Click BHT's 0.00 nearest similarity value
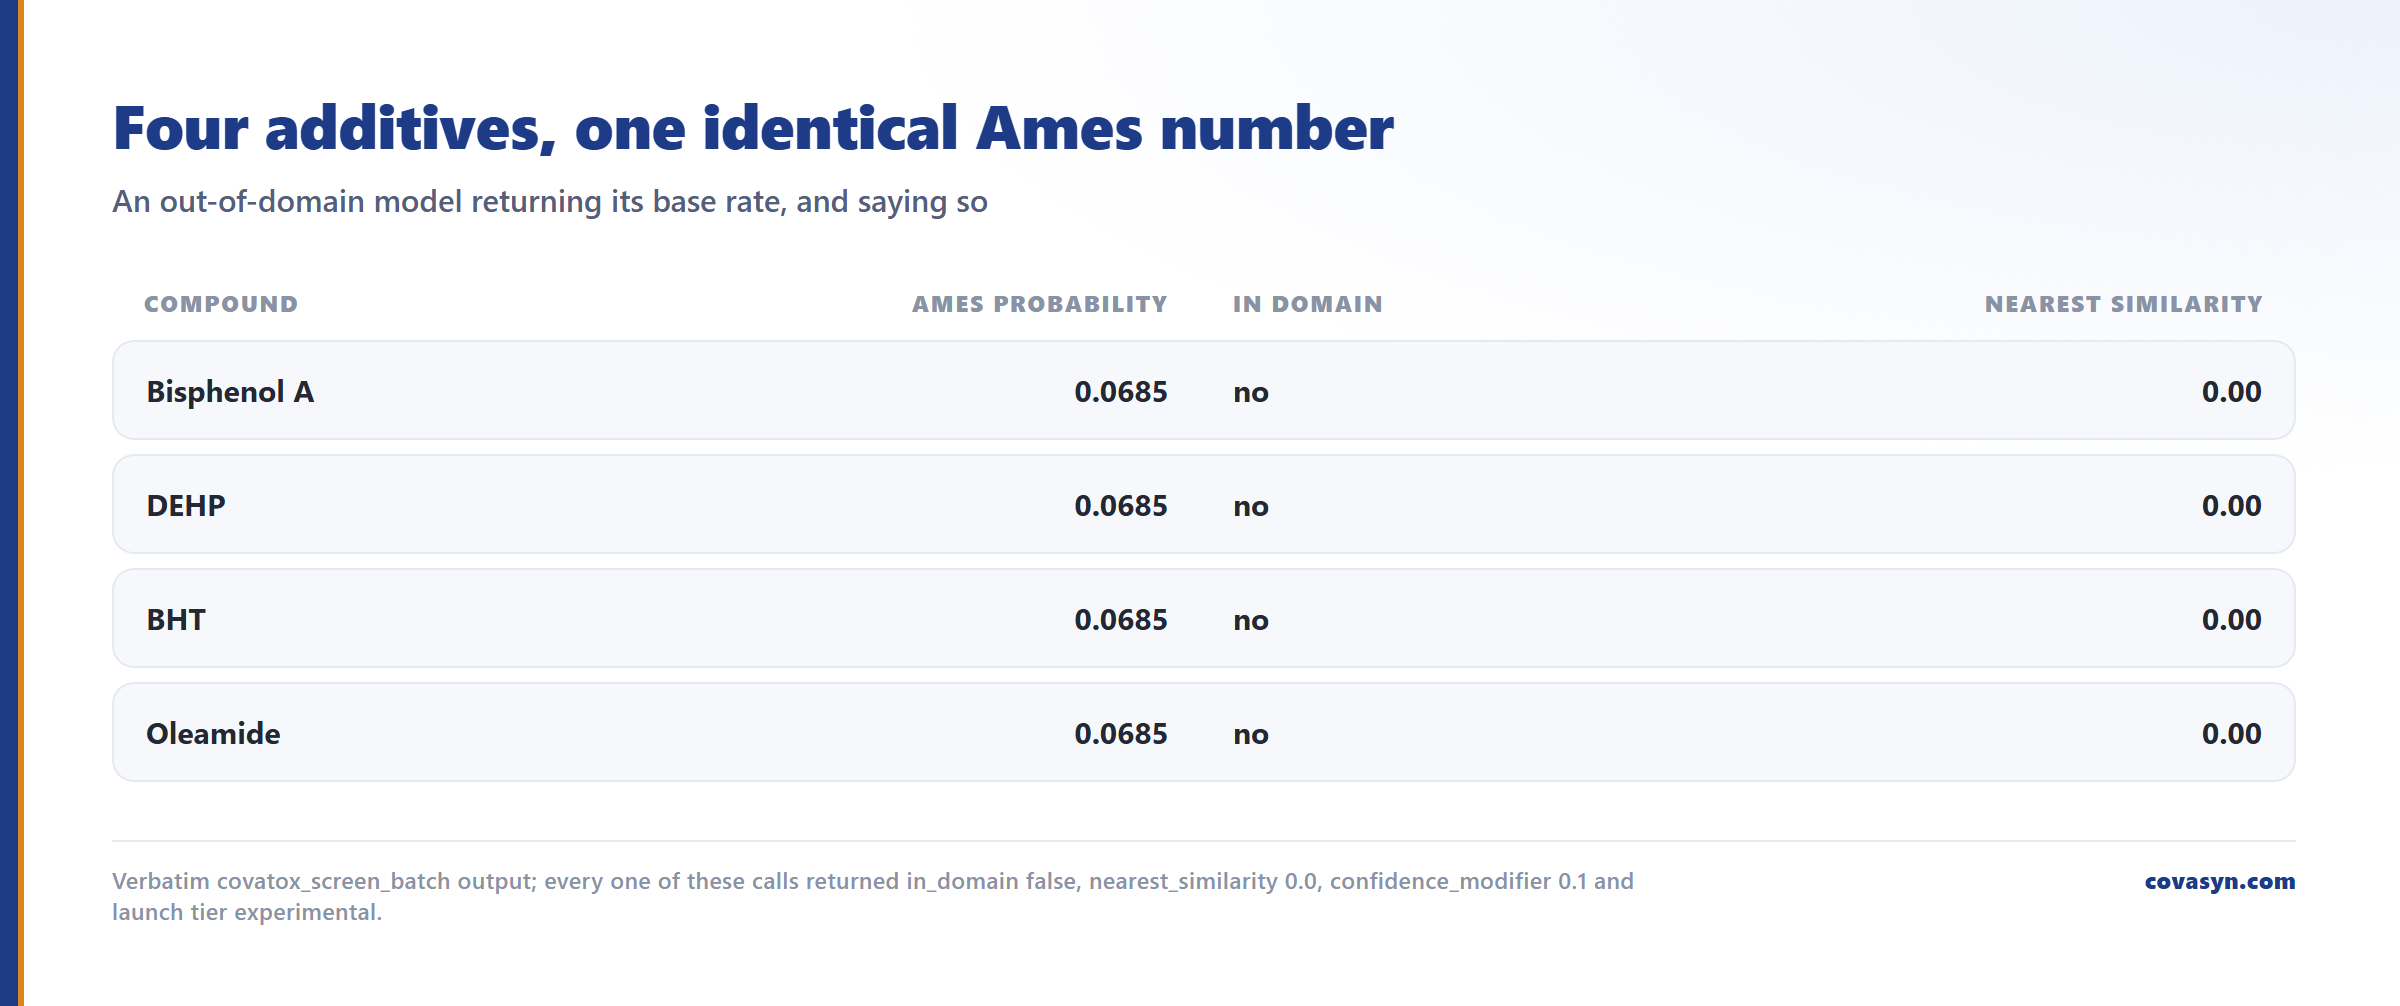The image size is (2400, 1006). pos(2232,619)
